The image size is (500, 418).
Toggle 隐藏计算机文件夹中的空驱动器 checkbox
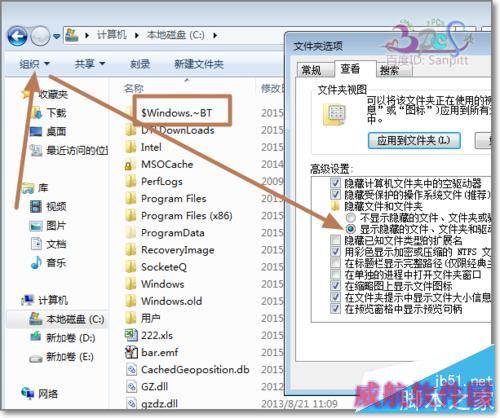[335, 183]
